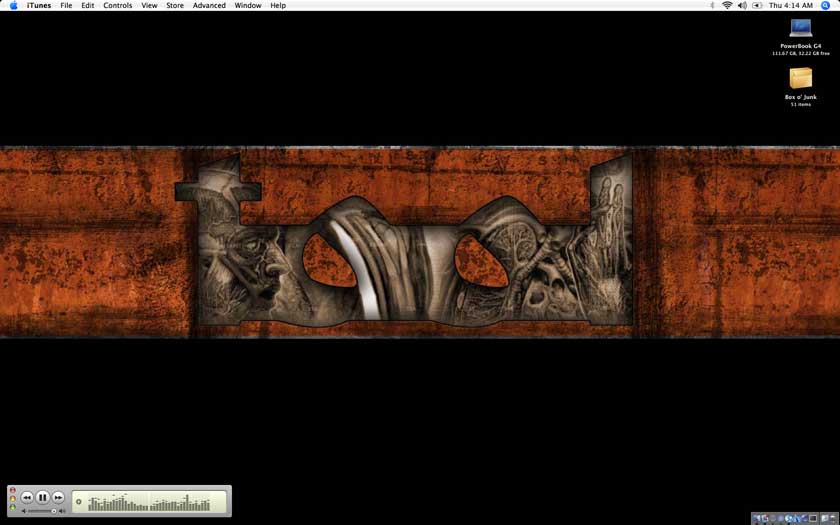
Task: Click the Bluetooth icon in menu bar
Action: coord(712,5)
